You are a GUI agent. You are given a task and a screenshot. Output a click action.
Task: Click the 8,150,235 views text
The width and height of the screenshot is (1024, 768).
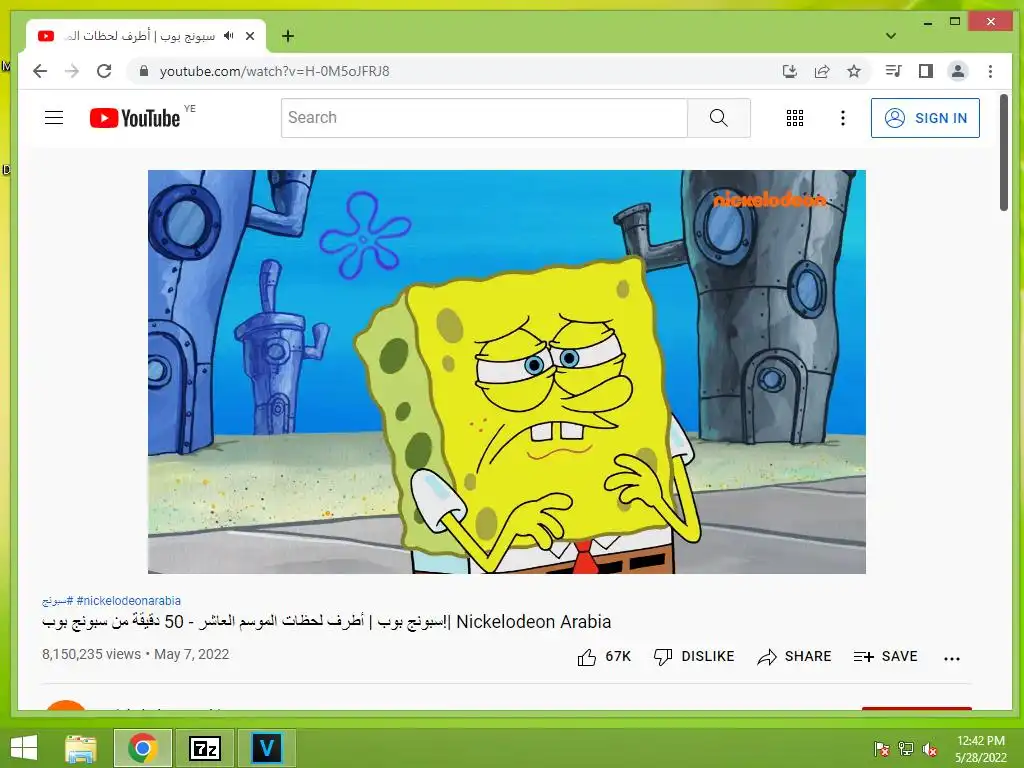coord(91,654)
